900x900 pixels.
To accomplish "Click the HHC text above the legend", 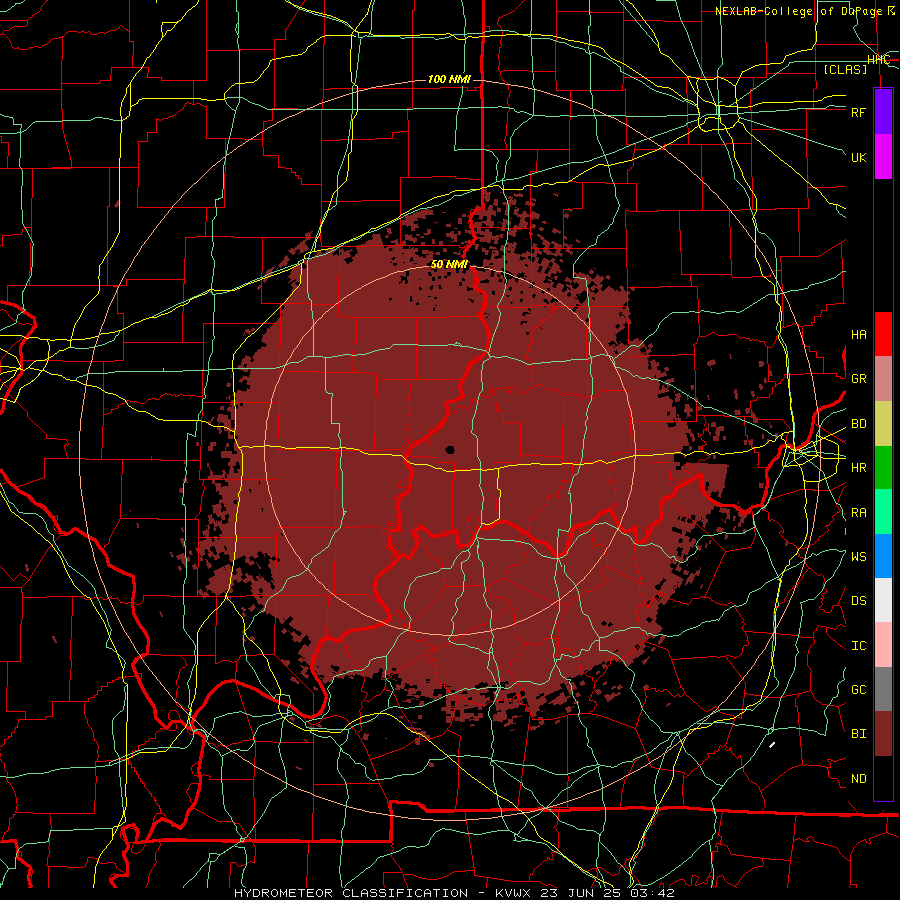I will click(878, 60).
